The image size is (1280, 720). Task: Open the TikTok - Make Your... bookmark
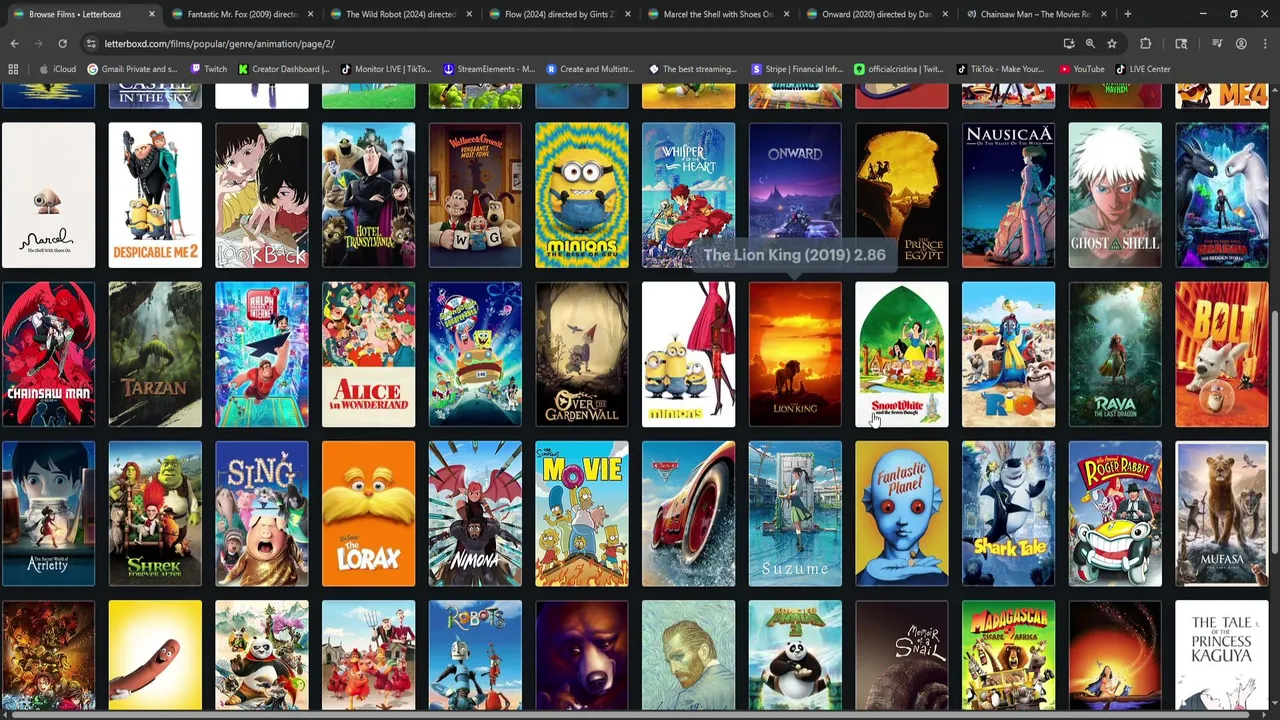(x=1000, y=69)
